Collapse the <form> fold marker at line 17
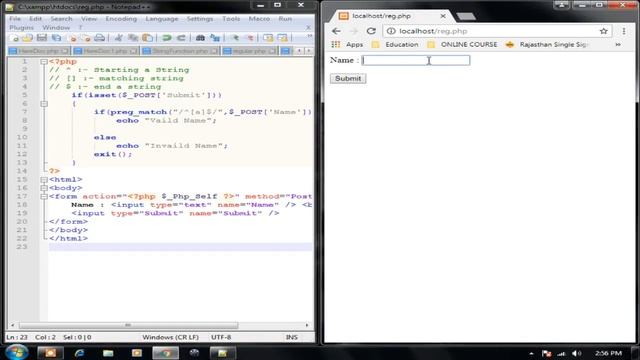The width and height of the screenshot is (640, 360). (x=44, y=196)
